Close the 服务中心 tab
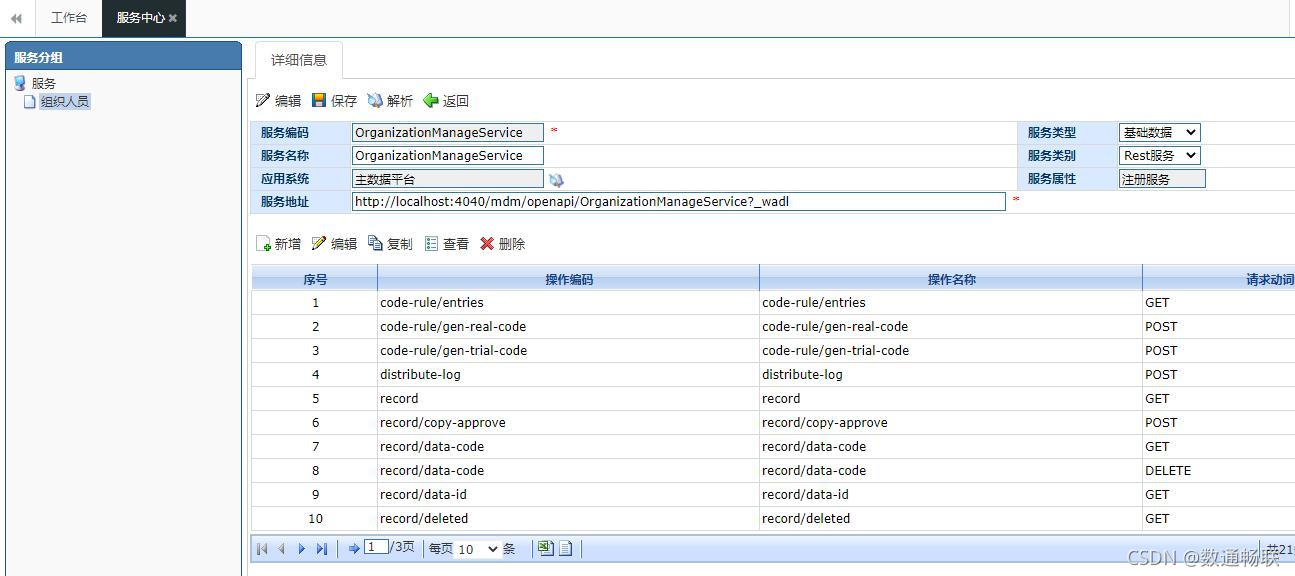This screenshot has width=1295, height=576. pos(173,18)
